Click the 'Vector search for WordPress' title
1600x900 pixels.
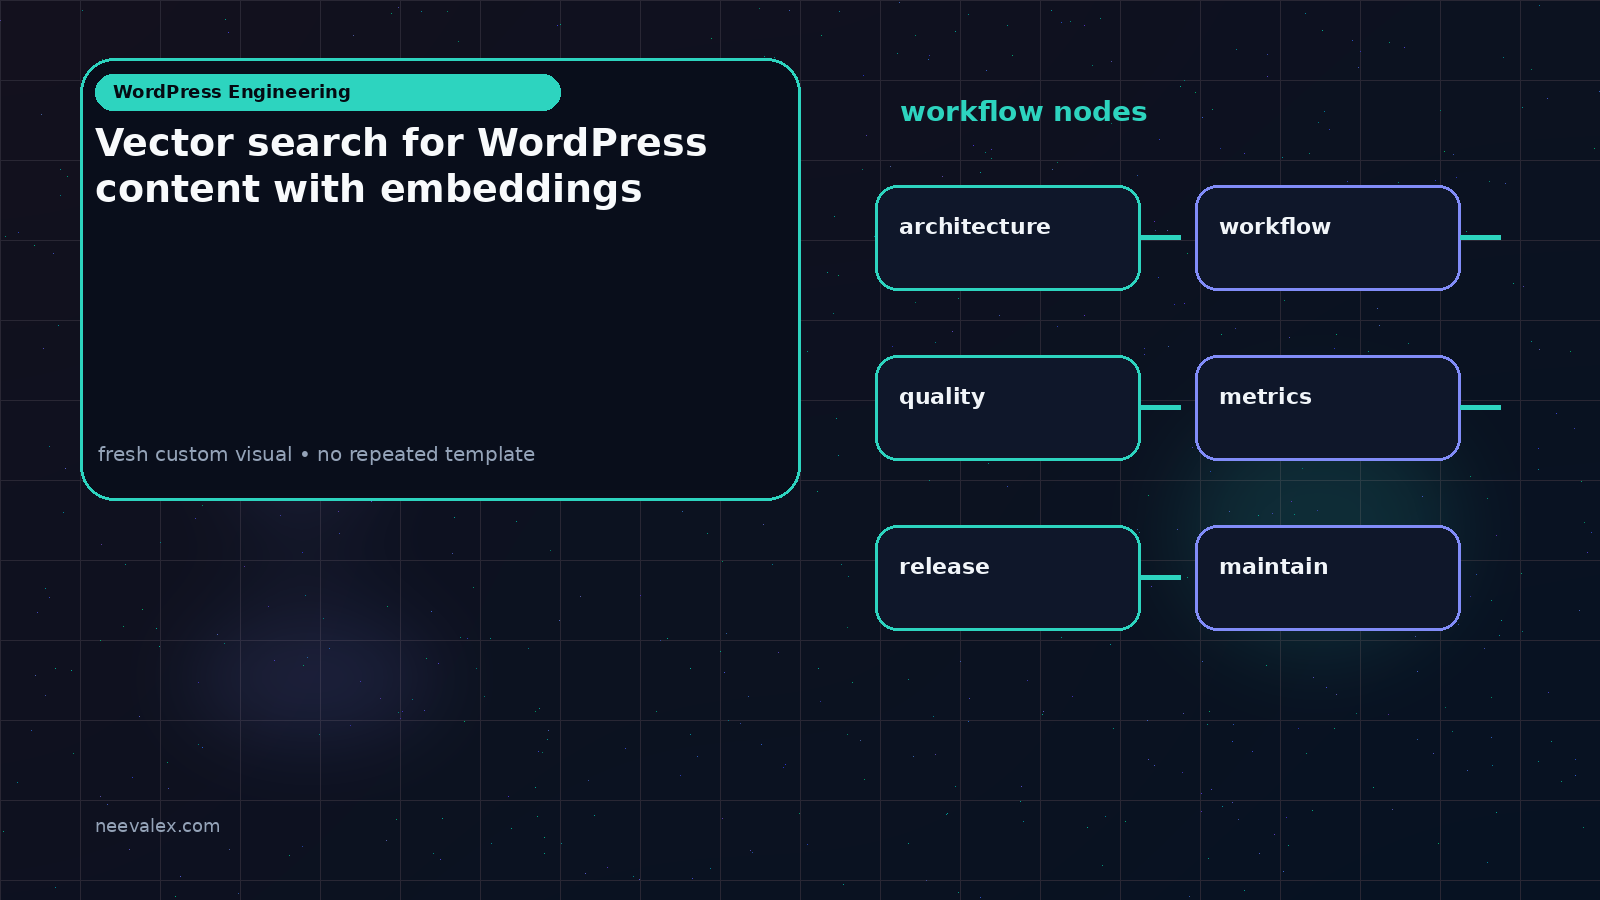[x=401, y=143]
